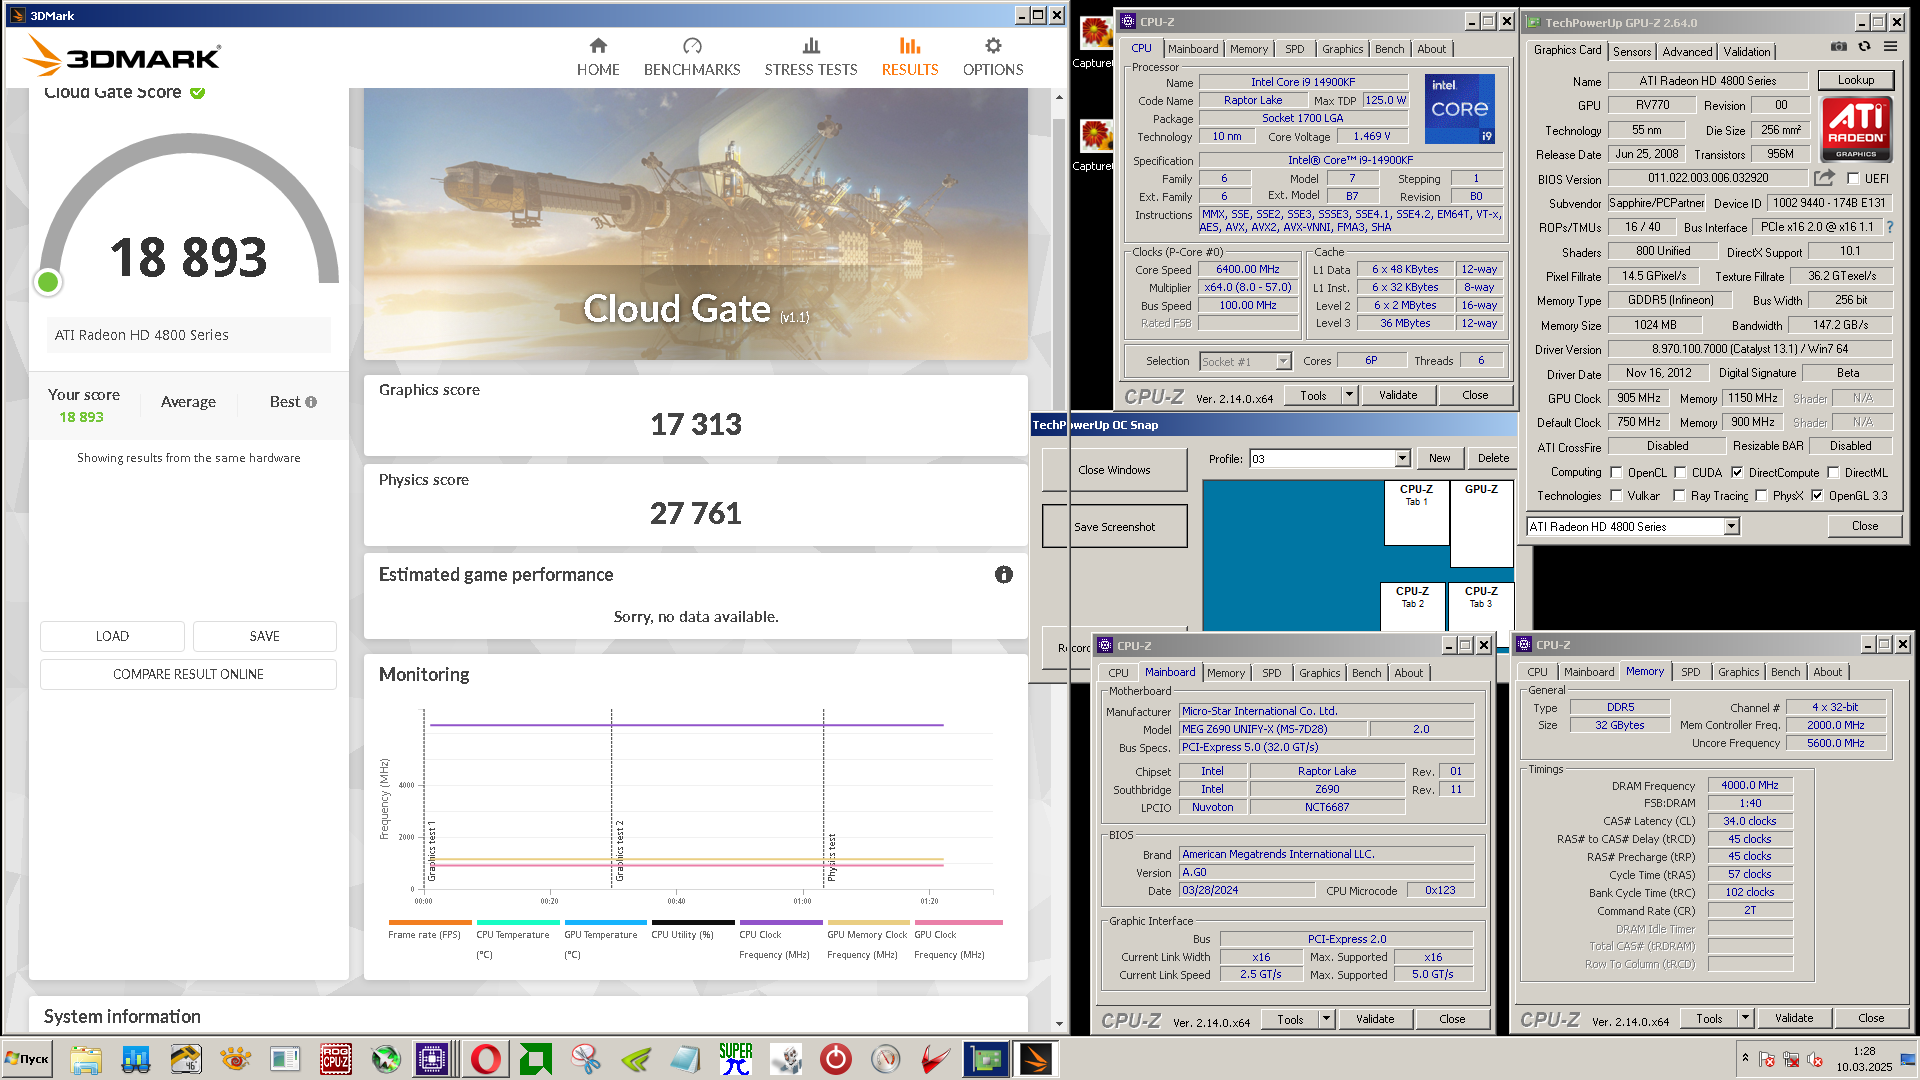The width and height of the screenshot is (1920, 1080).
Task: Click the BIOS share/export icon in GPU-Z
Action: coord(1825,178)
